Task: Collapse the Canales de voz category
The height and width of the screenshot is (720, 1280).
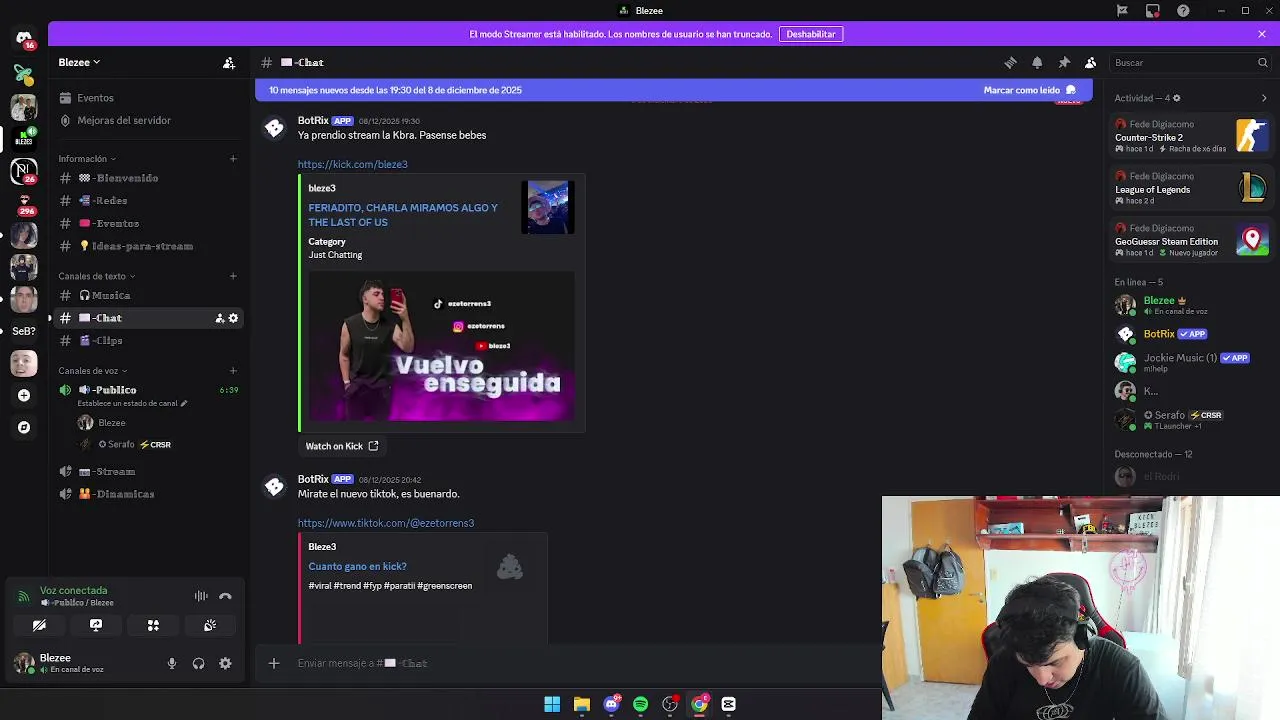Action: click(x=93, y=371)
